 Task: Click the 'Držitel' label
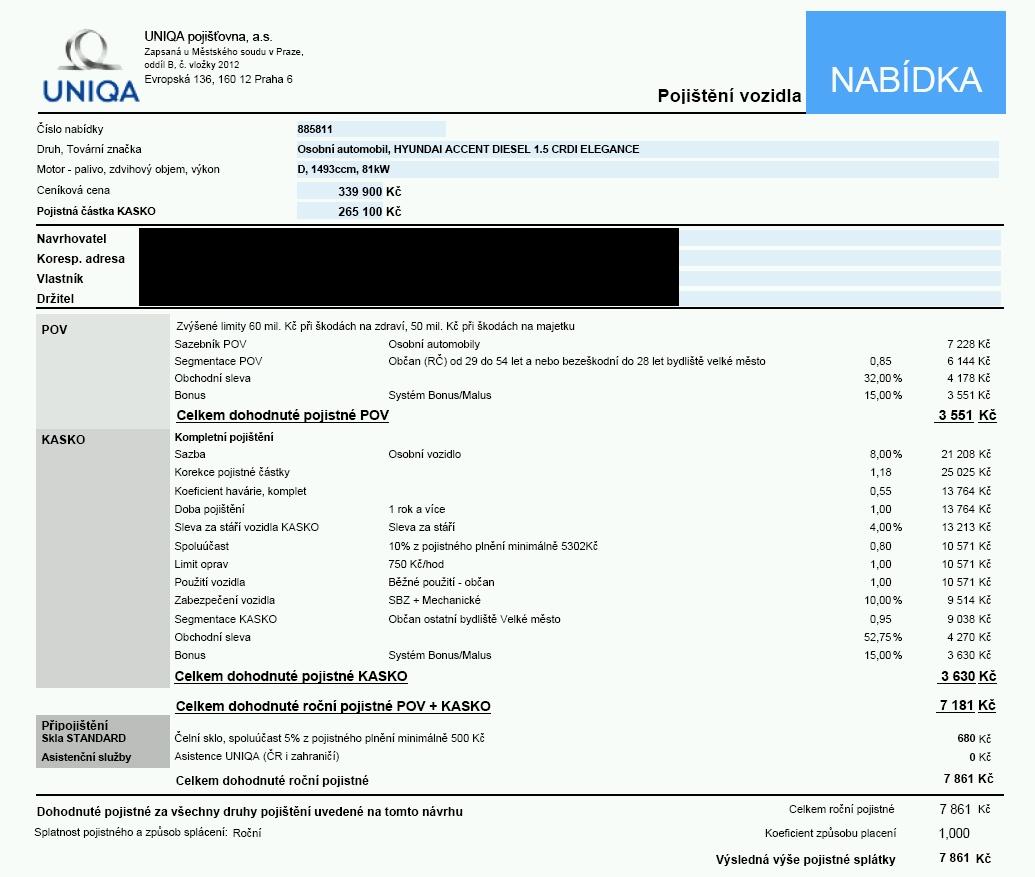[55, 298]
